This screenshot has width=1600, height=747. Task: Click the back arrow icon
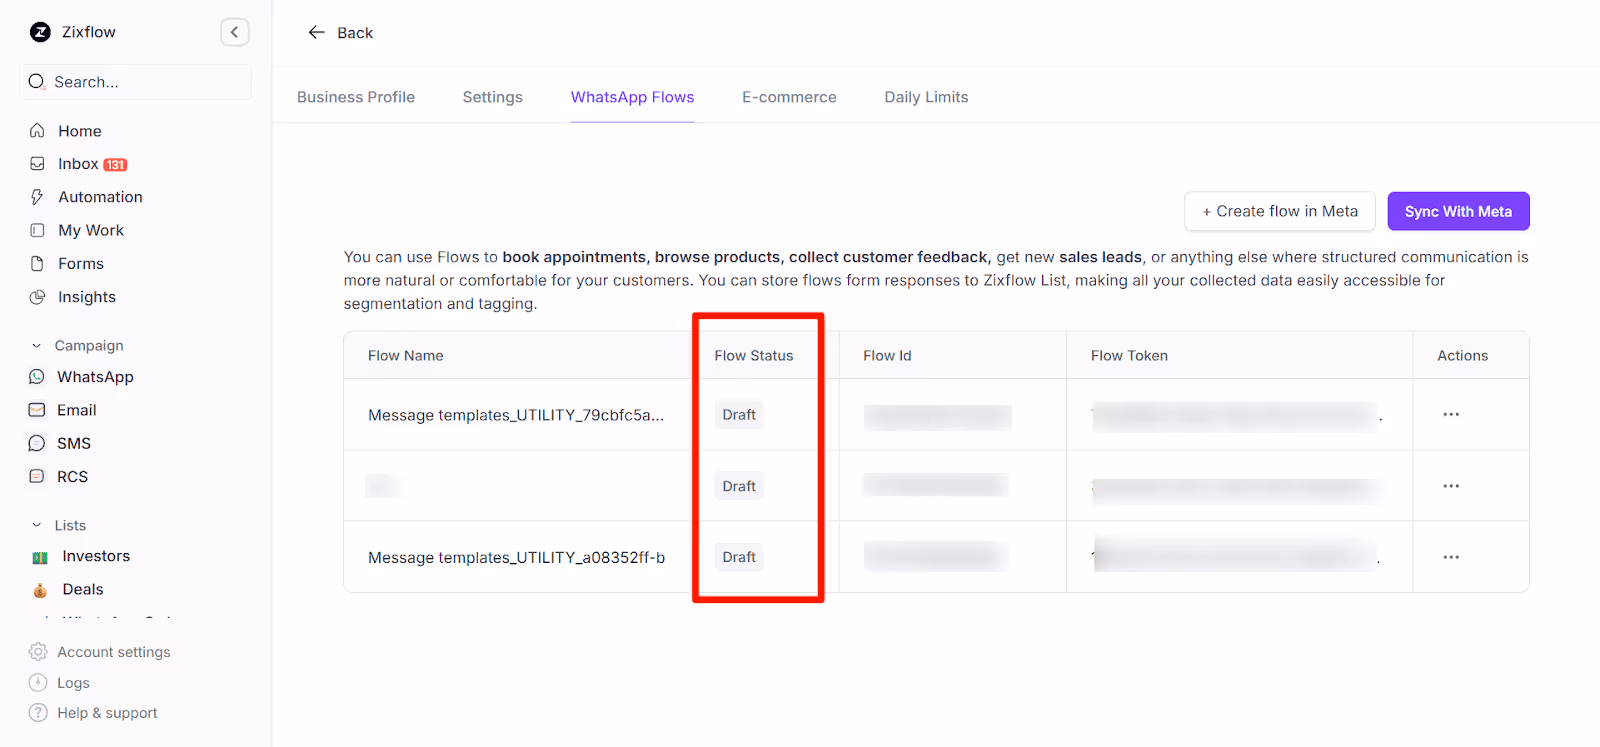(317, 32)
